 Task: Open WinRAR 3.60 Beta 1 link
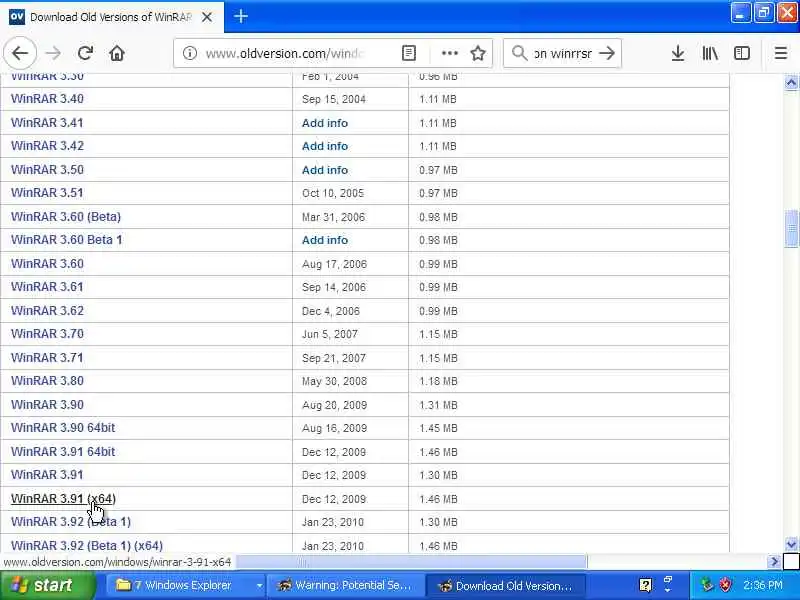click(x=67, y=240)
